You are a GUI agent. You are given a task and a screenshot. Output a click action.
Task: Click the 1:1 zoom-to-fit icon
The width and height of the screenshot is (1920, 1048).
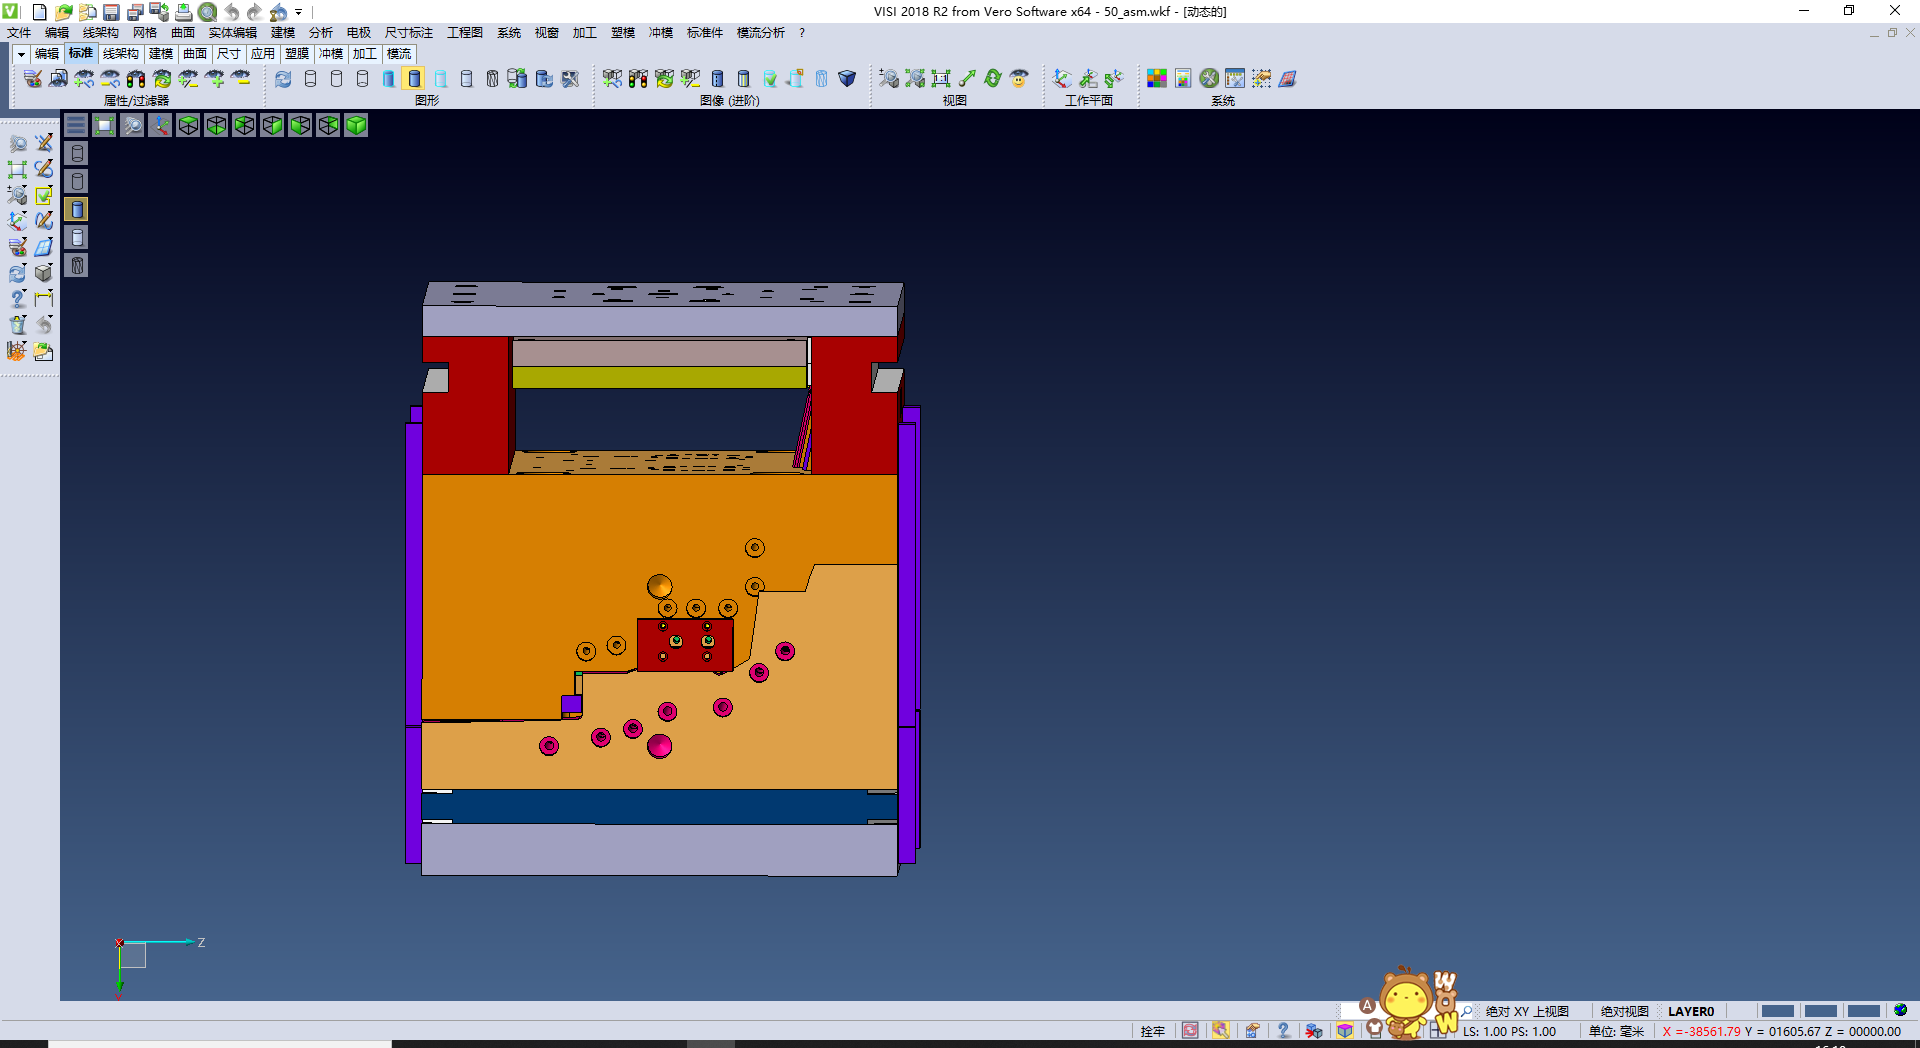click(x=941, y=79)
